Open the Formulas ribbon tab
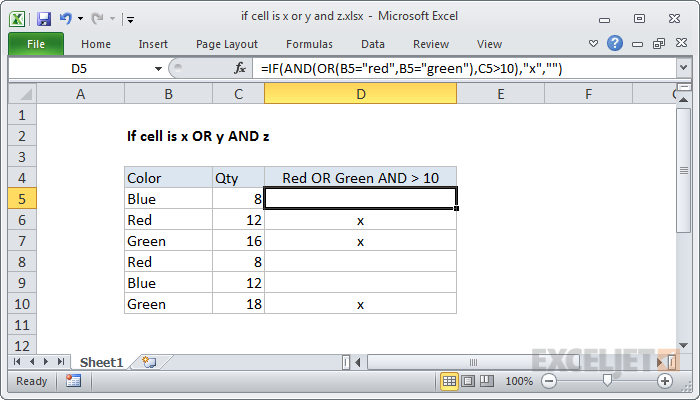This screenshot has width=700, height=400. [309, 44]
